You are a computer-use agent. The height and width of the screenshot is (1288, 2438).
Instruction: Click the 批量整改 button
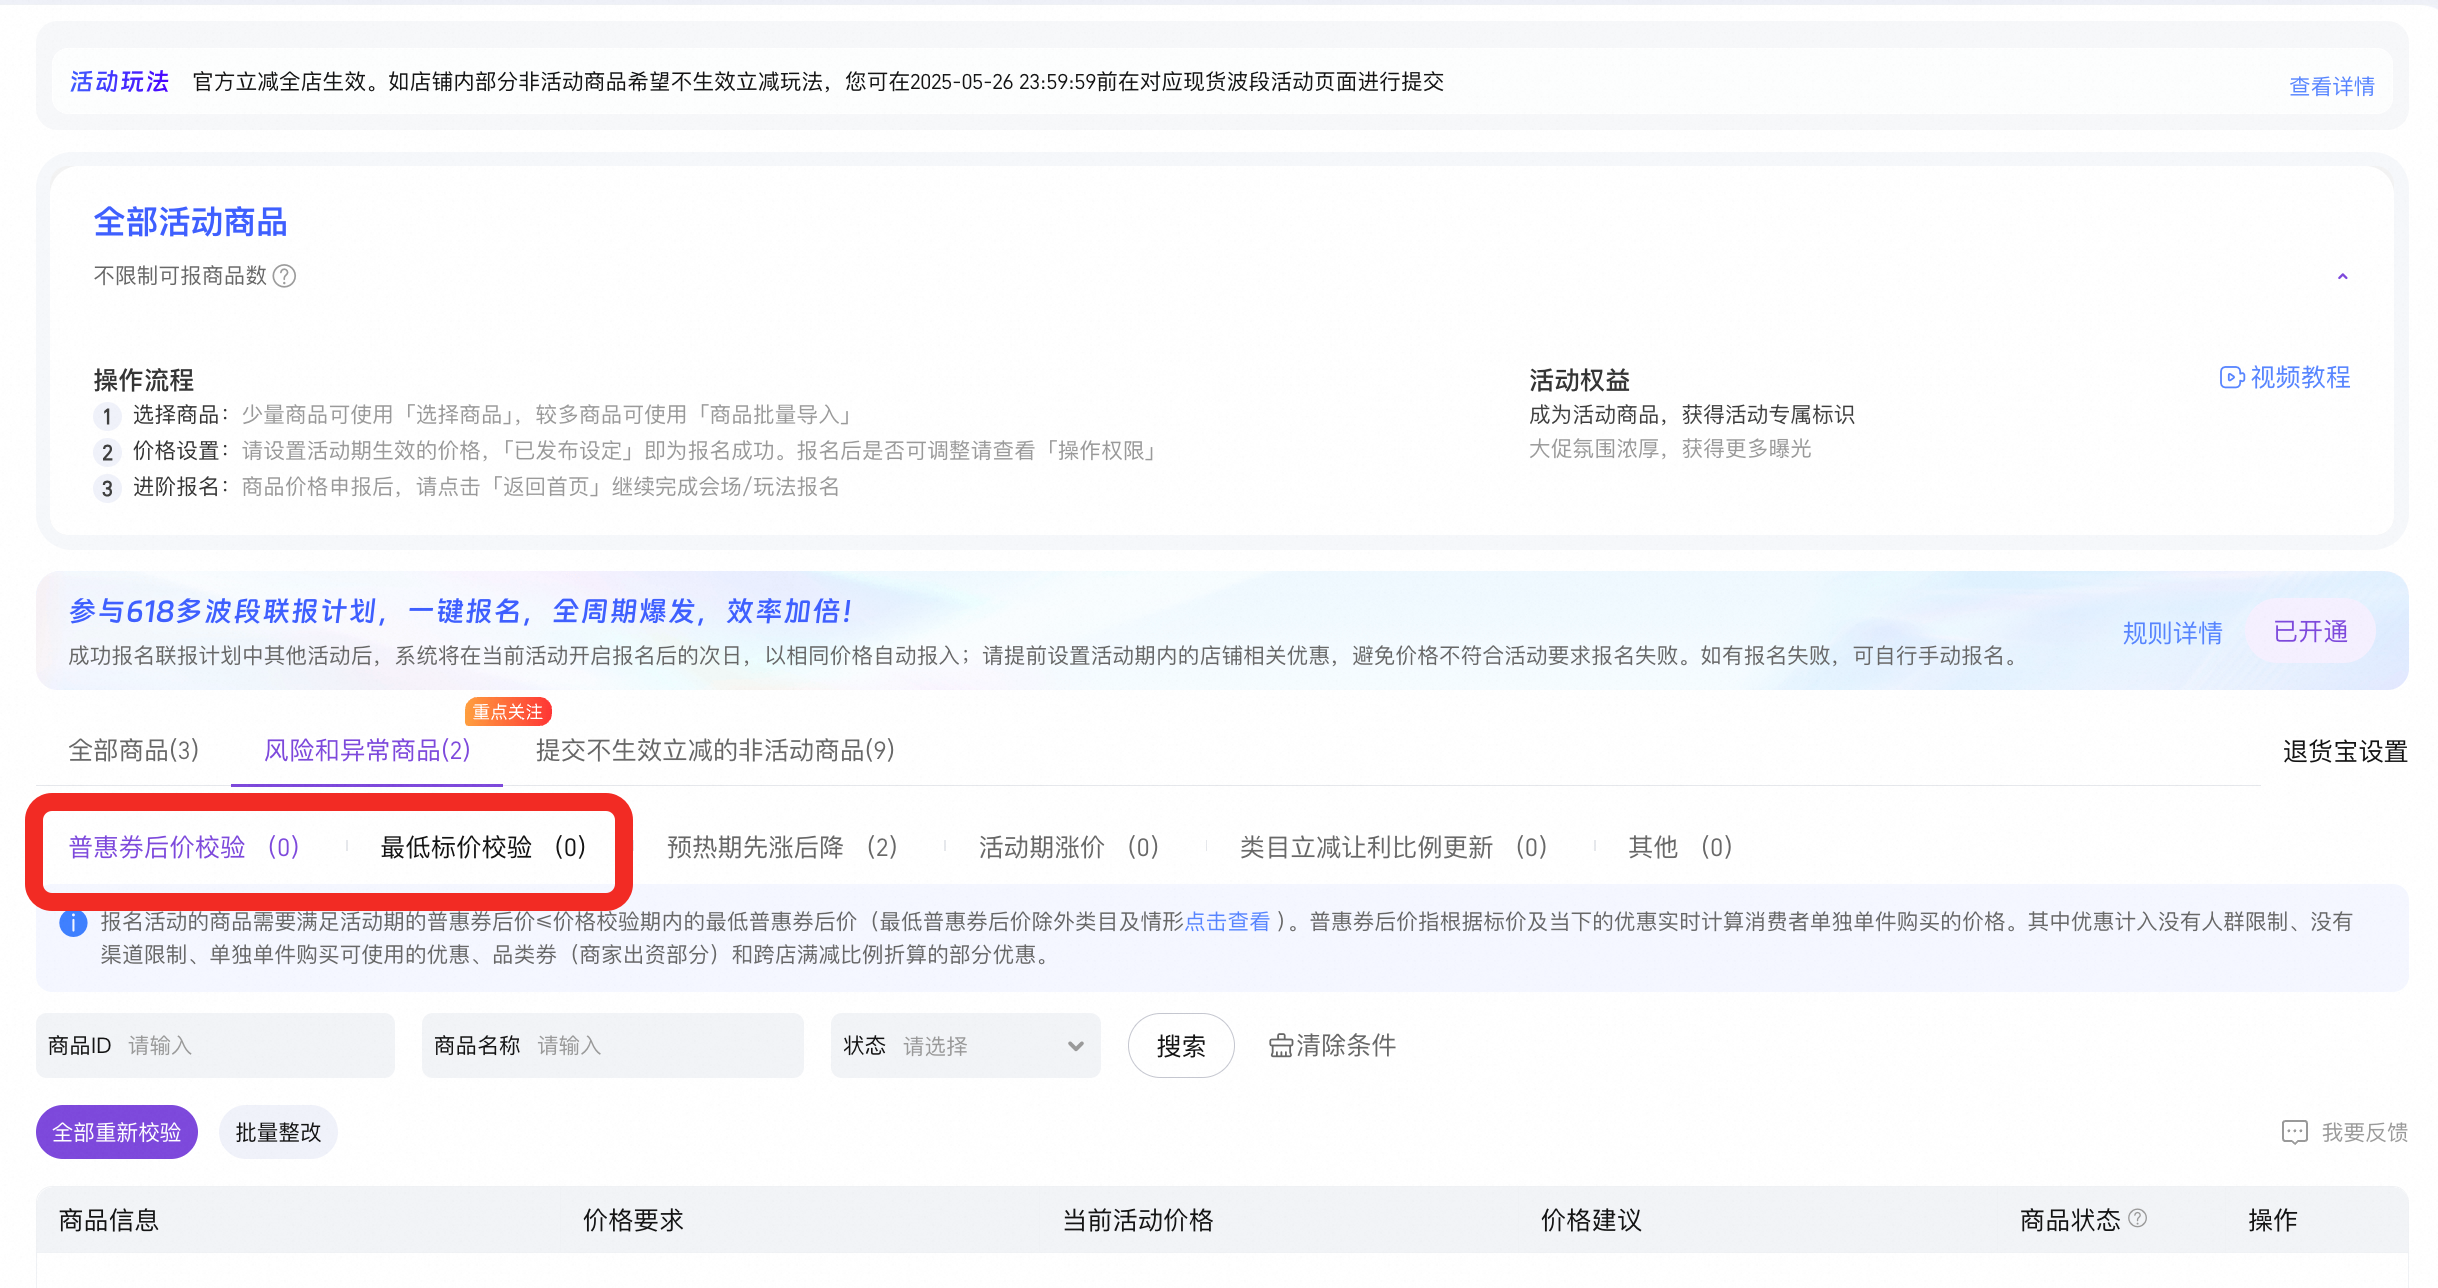[278, 1132]
